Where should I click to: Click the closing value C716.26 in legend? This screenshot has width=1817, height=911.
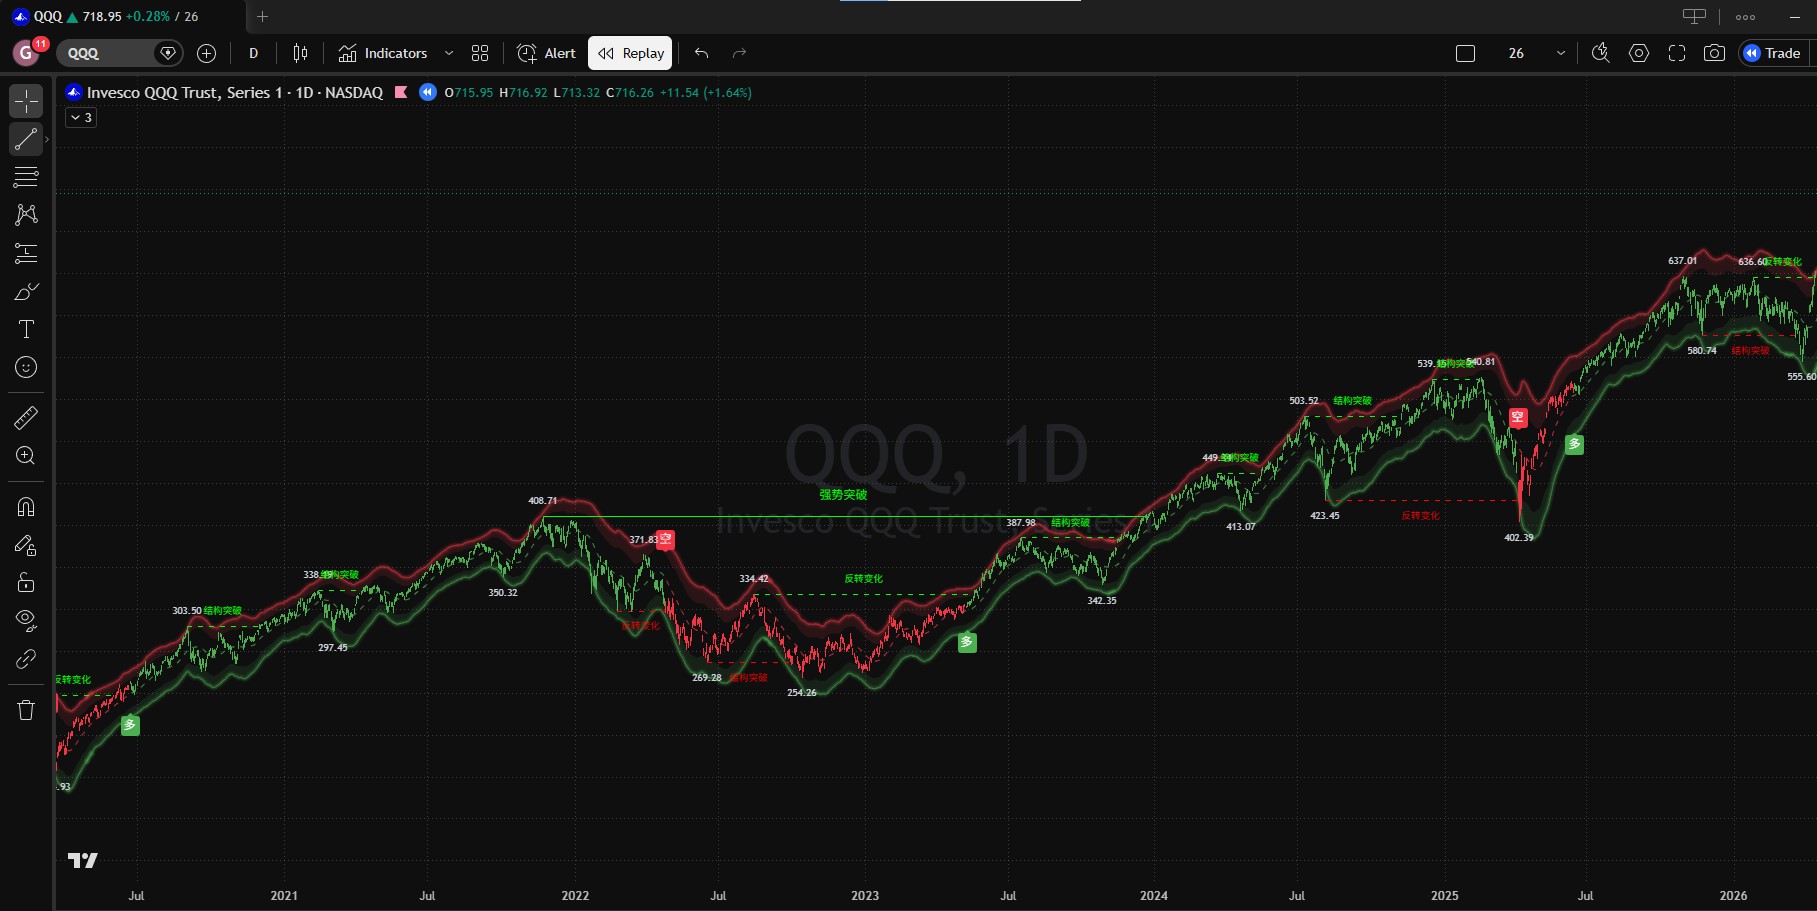[x=630, y=92]
